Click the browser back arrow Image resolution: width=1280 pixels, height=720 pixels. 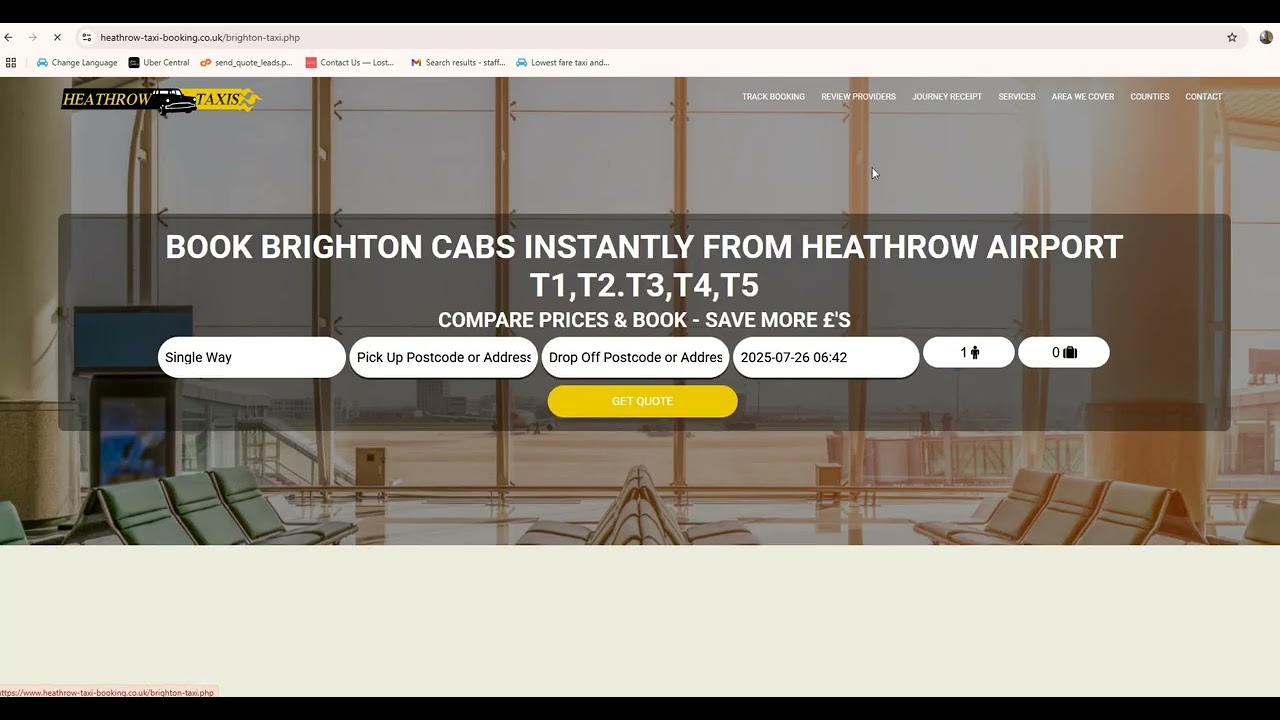pyautogui.click(x=8, y=37)
